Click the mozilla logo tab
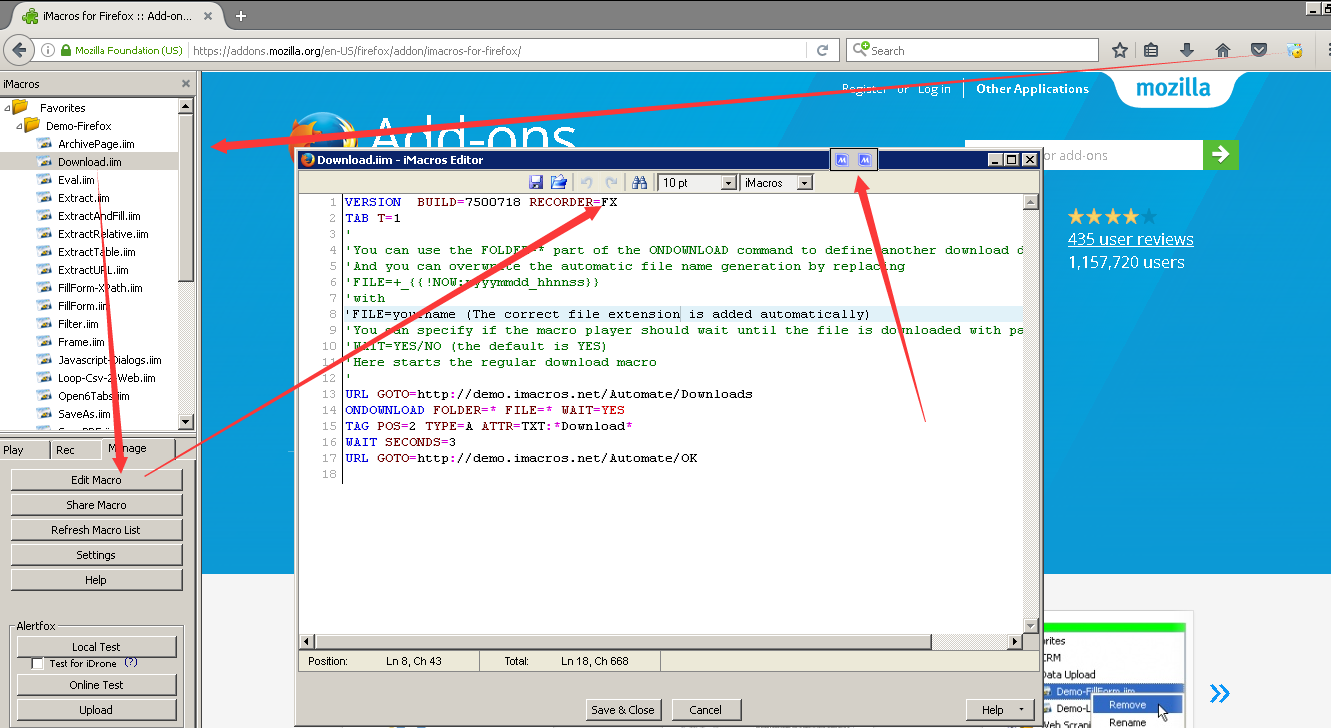The height and width of the screenshot is (728, 1331). [1172, 88]
